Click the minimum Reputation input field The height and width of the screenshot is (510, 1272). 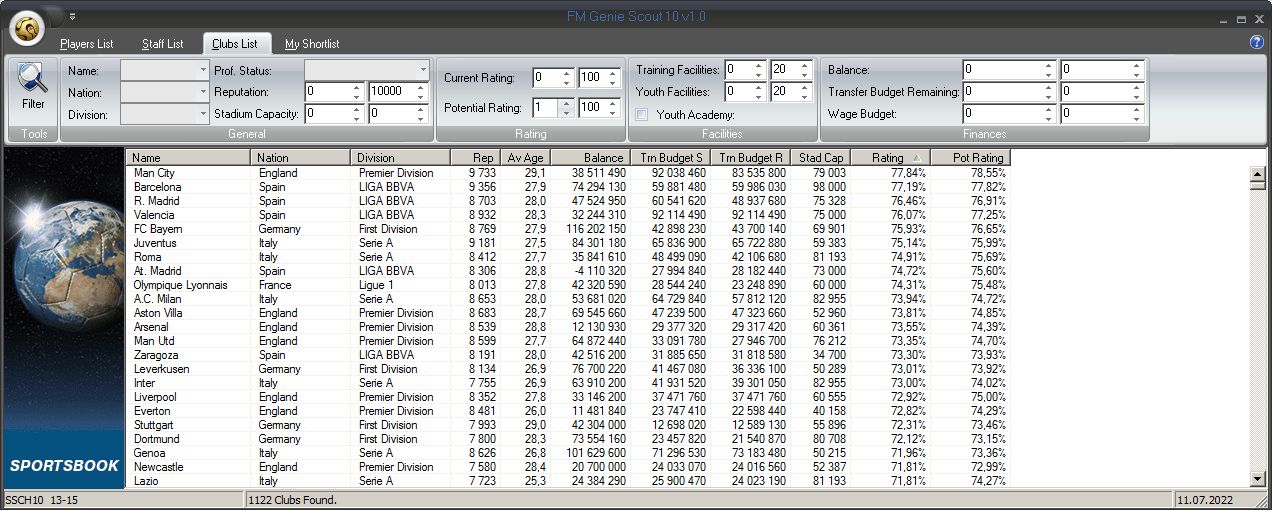328,92
